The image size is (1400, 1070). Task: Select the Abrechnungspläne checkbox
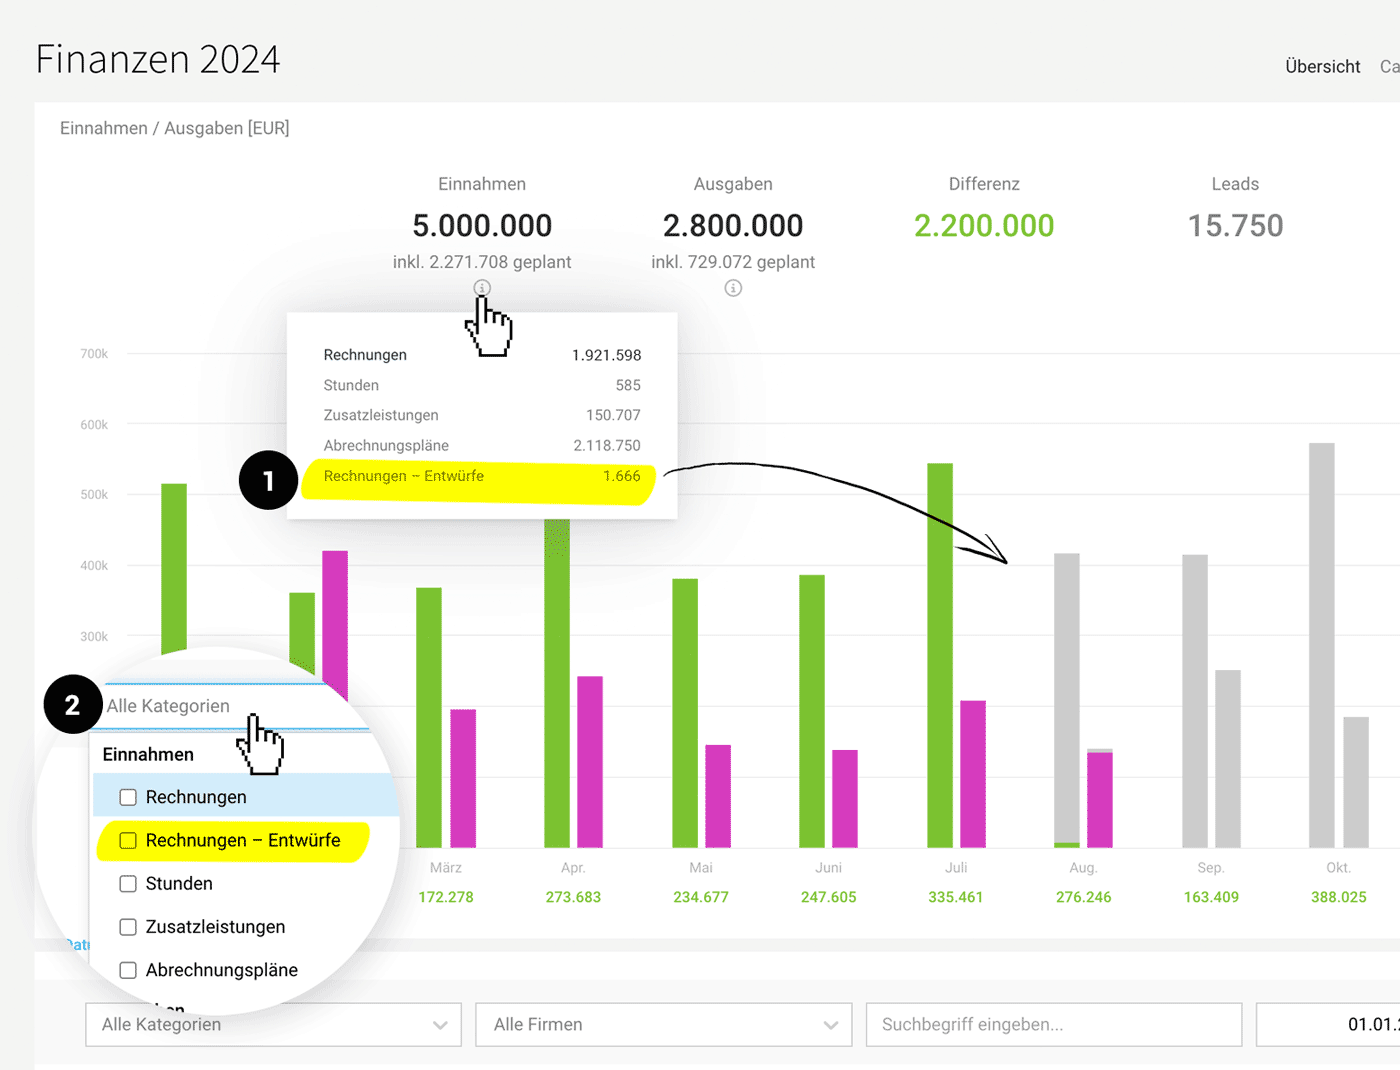128,970
